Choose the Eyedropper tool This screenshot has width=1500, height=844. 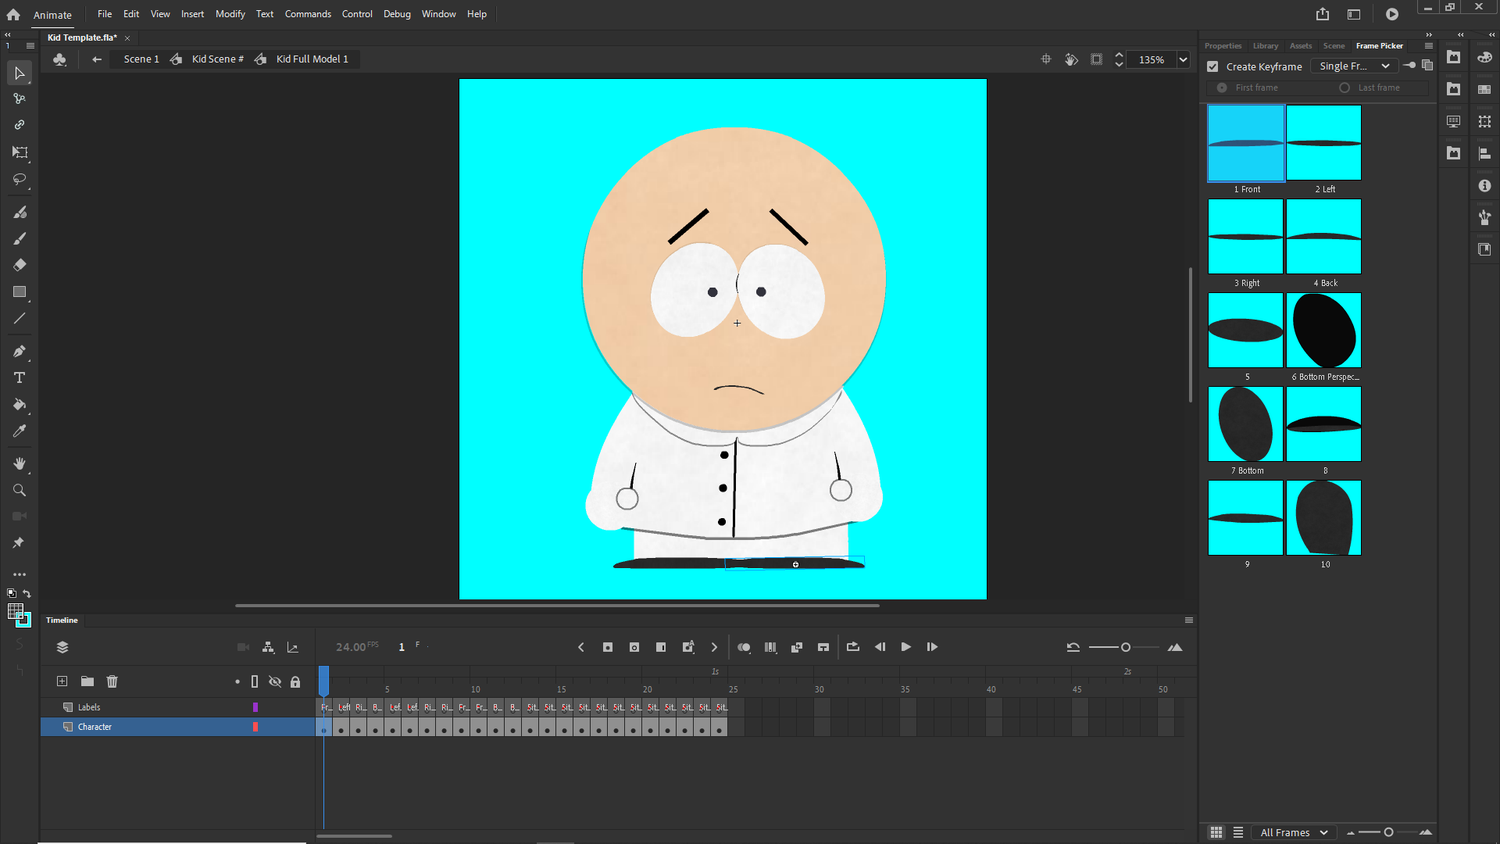tap(19, 431)
